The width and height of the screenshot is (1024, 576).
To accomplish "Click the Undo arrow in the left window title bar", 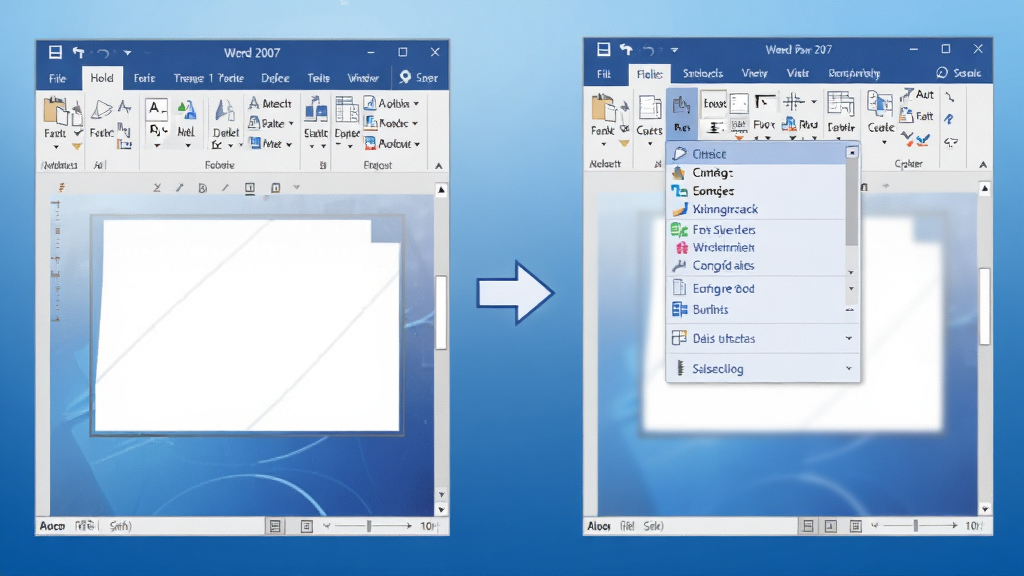I will point(78,52).
